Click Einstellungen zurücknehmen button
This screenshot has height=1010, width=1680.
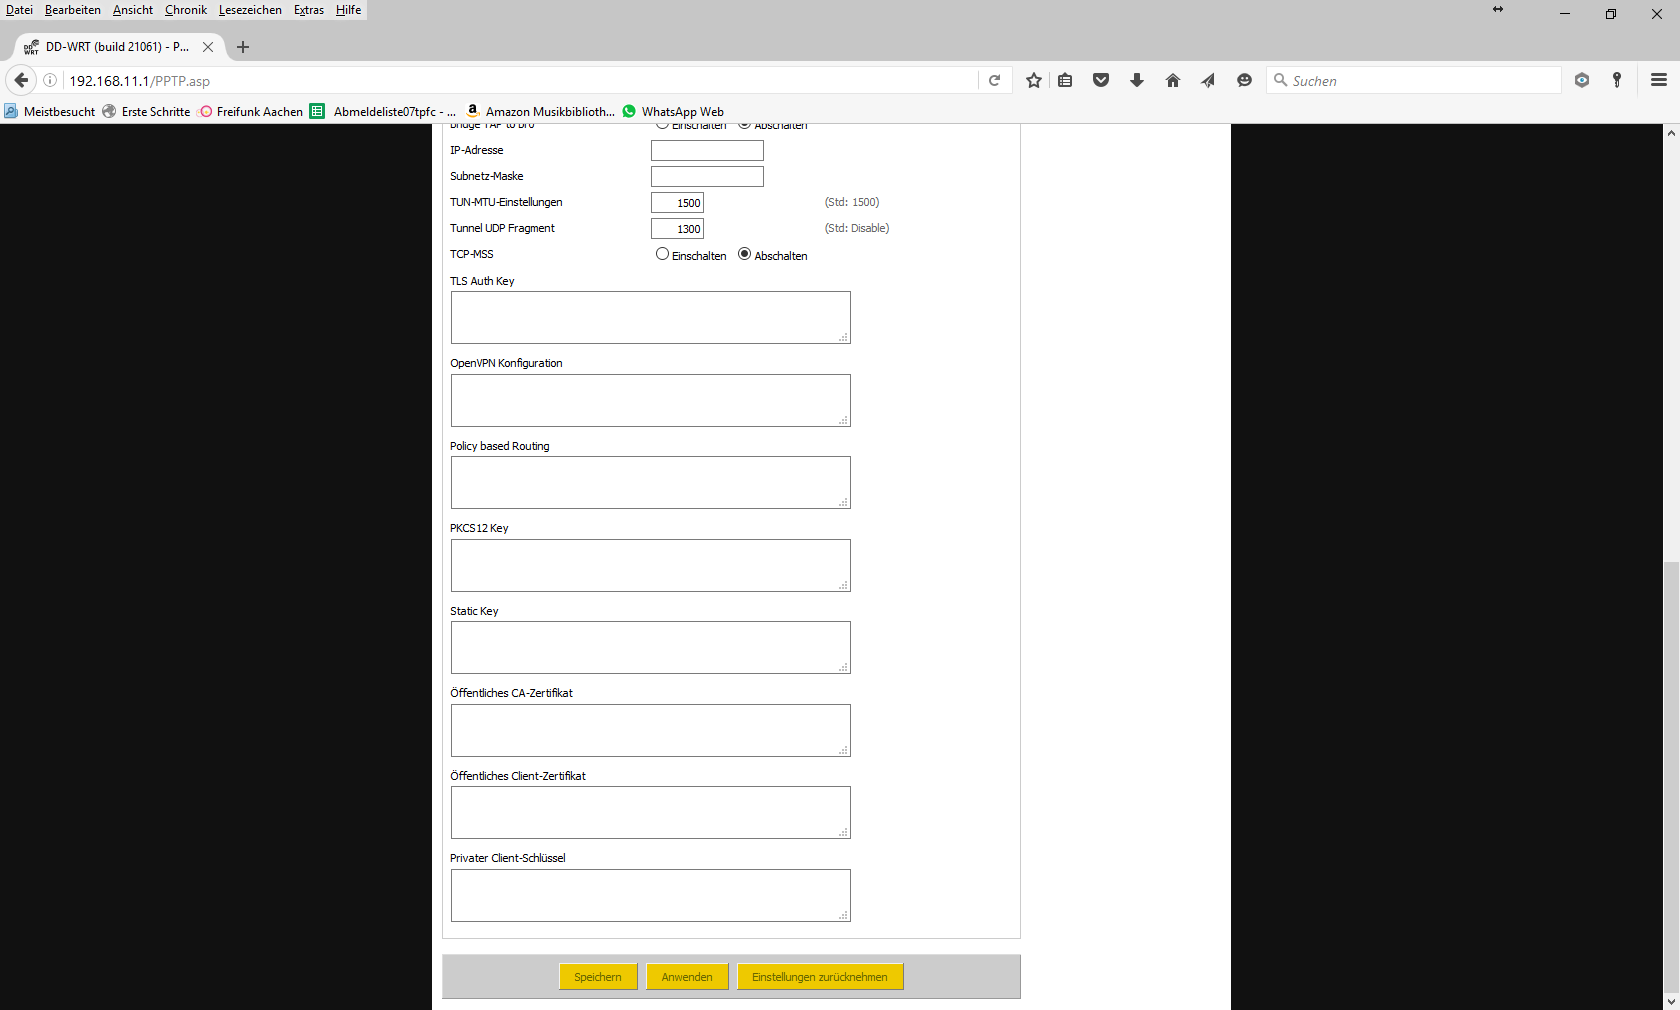820,977
